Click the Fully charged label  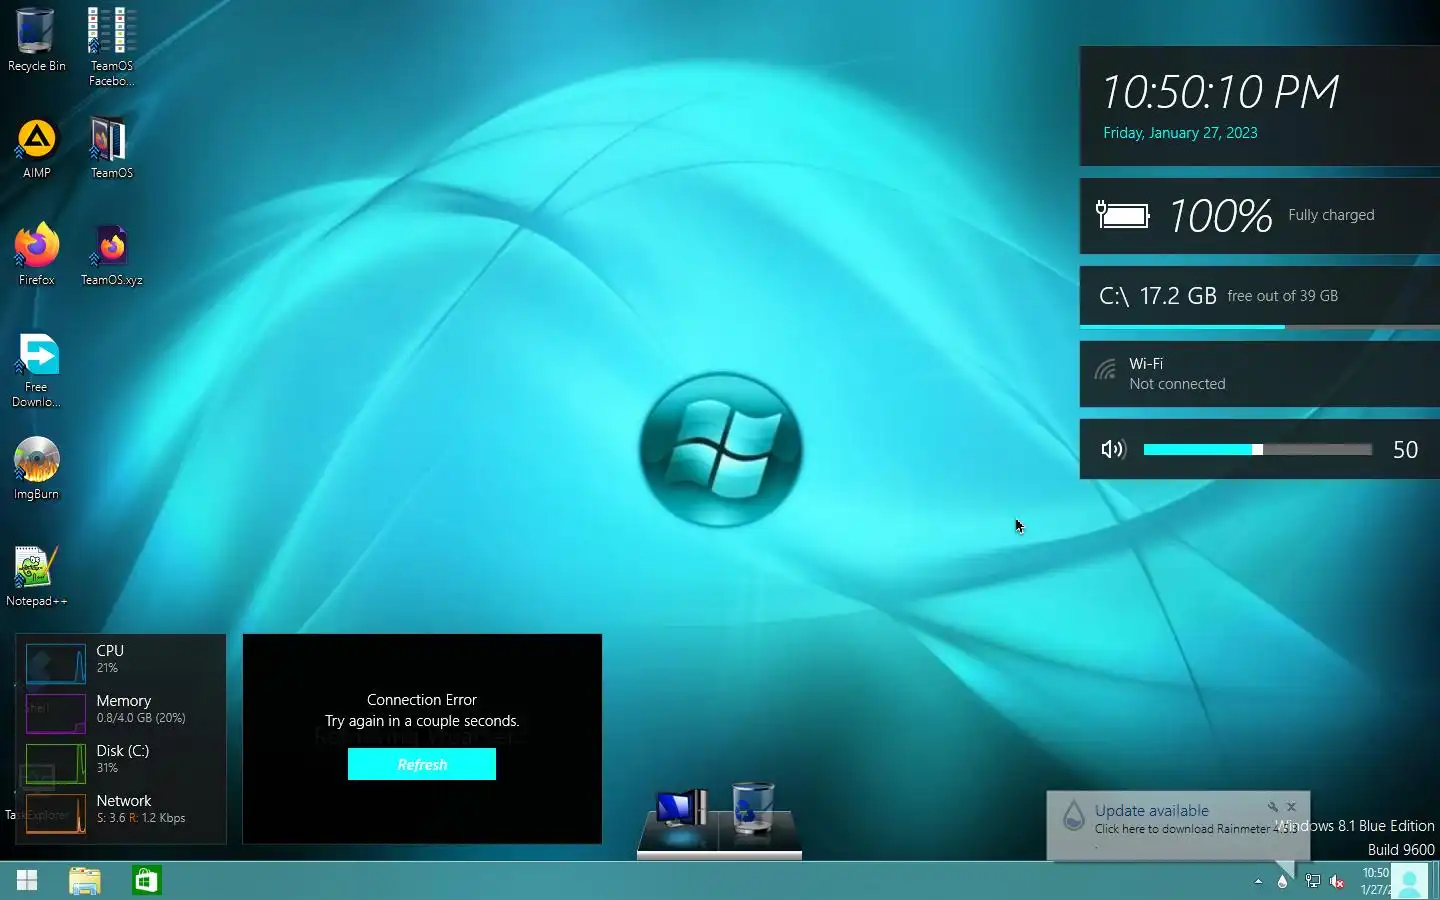1331,215
